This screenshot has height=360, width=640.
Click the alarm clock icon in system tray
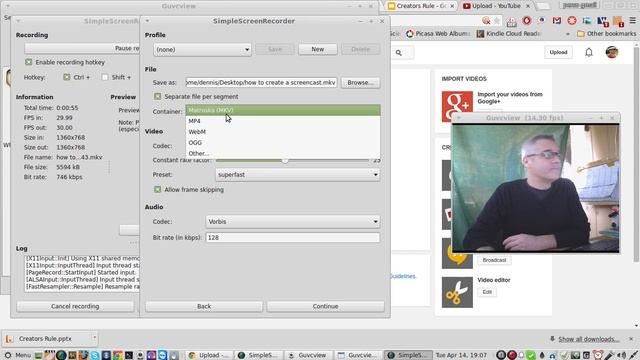coord(598,355)
